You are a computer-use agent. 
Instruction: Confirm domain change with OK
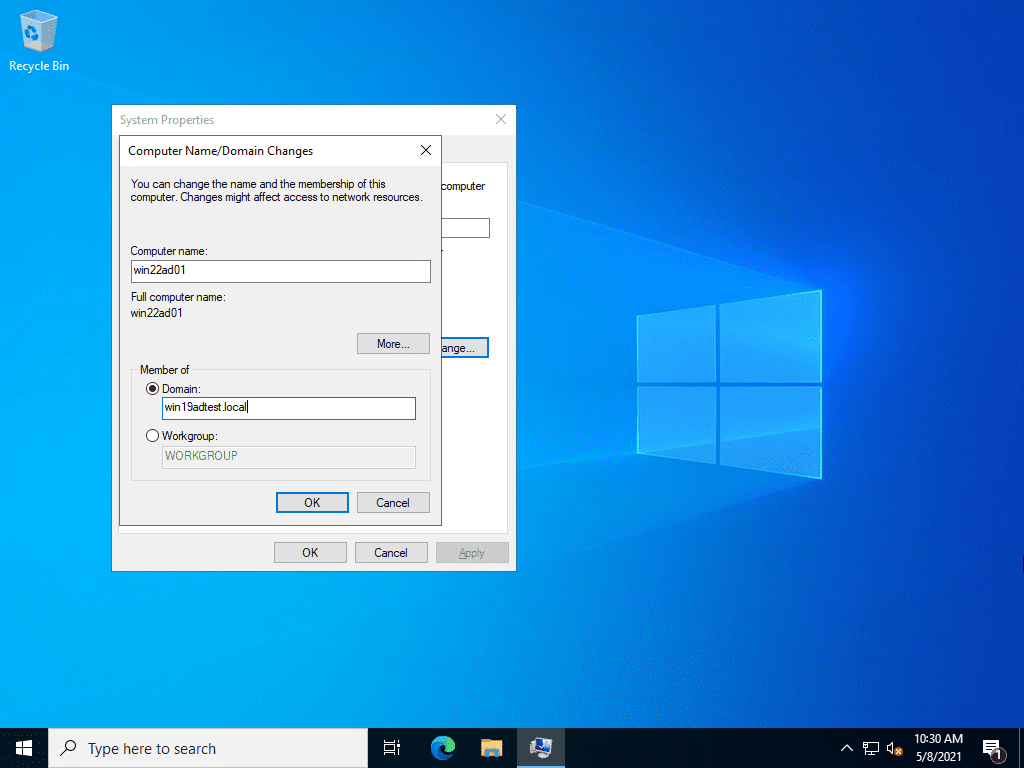[311, 502]
